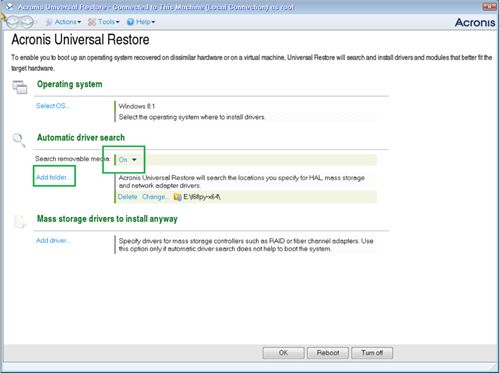This screenshot has width=500, height=373.
Task: Click the Help question mark icon
Action: pos(130,22)
